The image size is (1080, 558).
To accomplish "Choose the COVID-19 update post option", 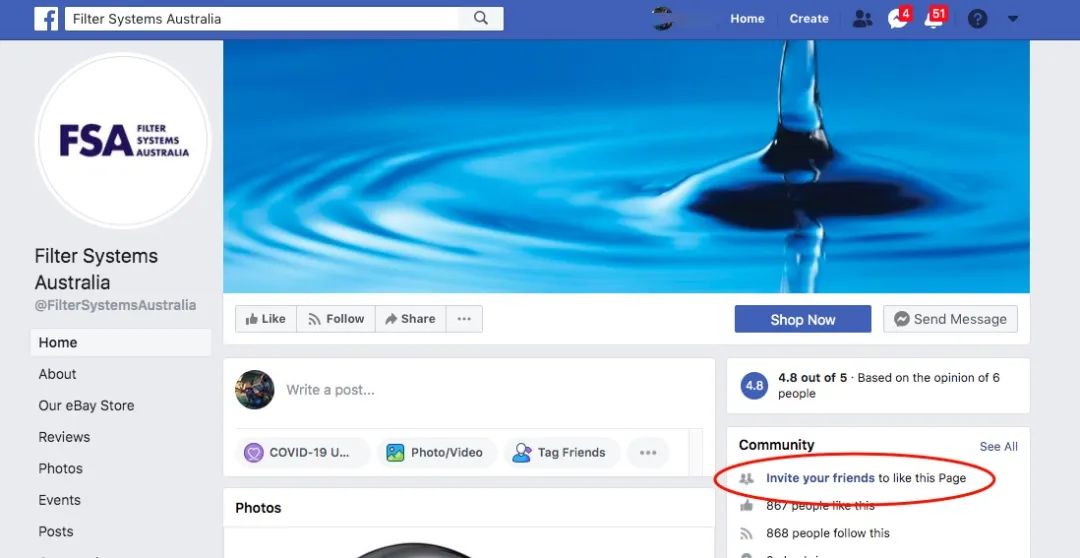I will tap(303, 453).
